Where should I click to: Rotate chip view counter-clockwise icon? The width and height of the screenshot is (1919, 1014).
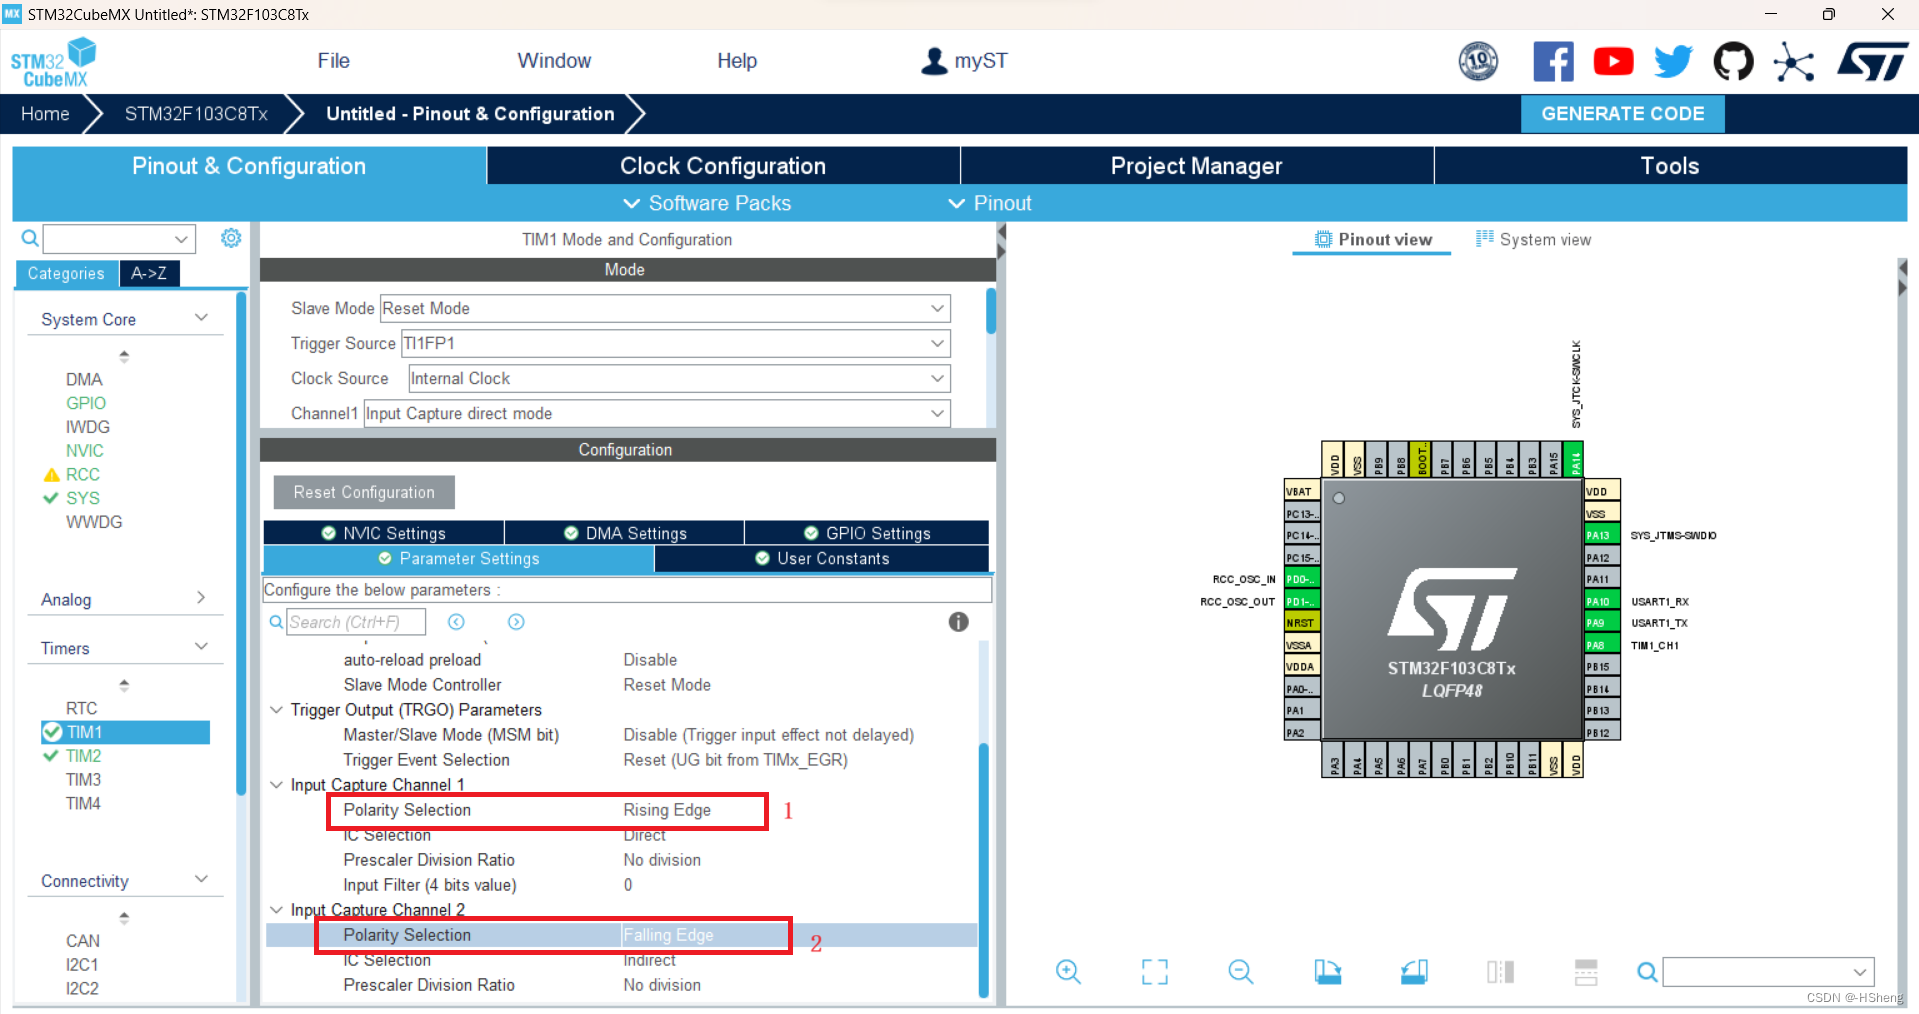pos(1414,971)
